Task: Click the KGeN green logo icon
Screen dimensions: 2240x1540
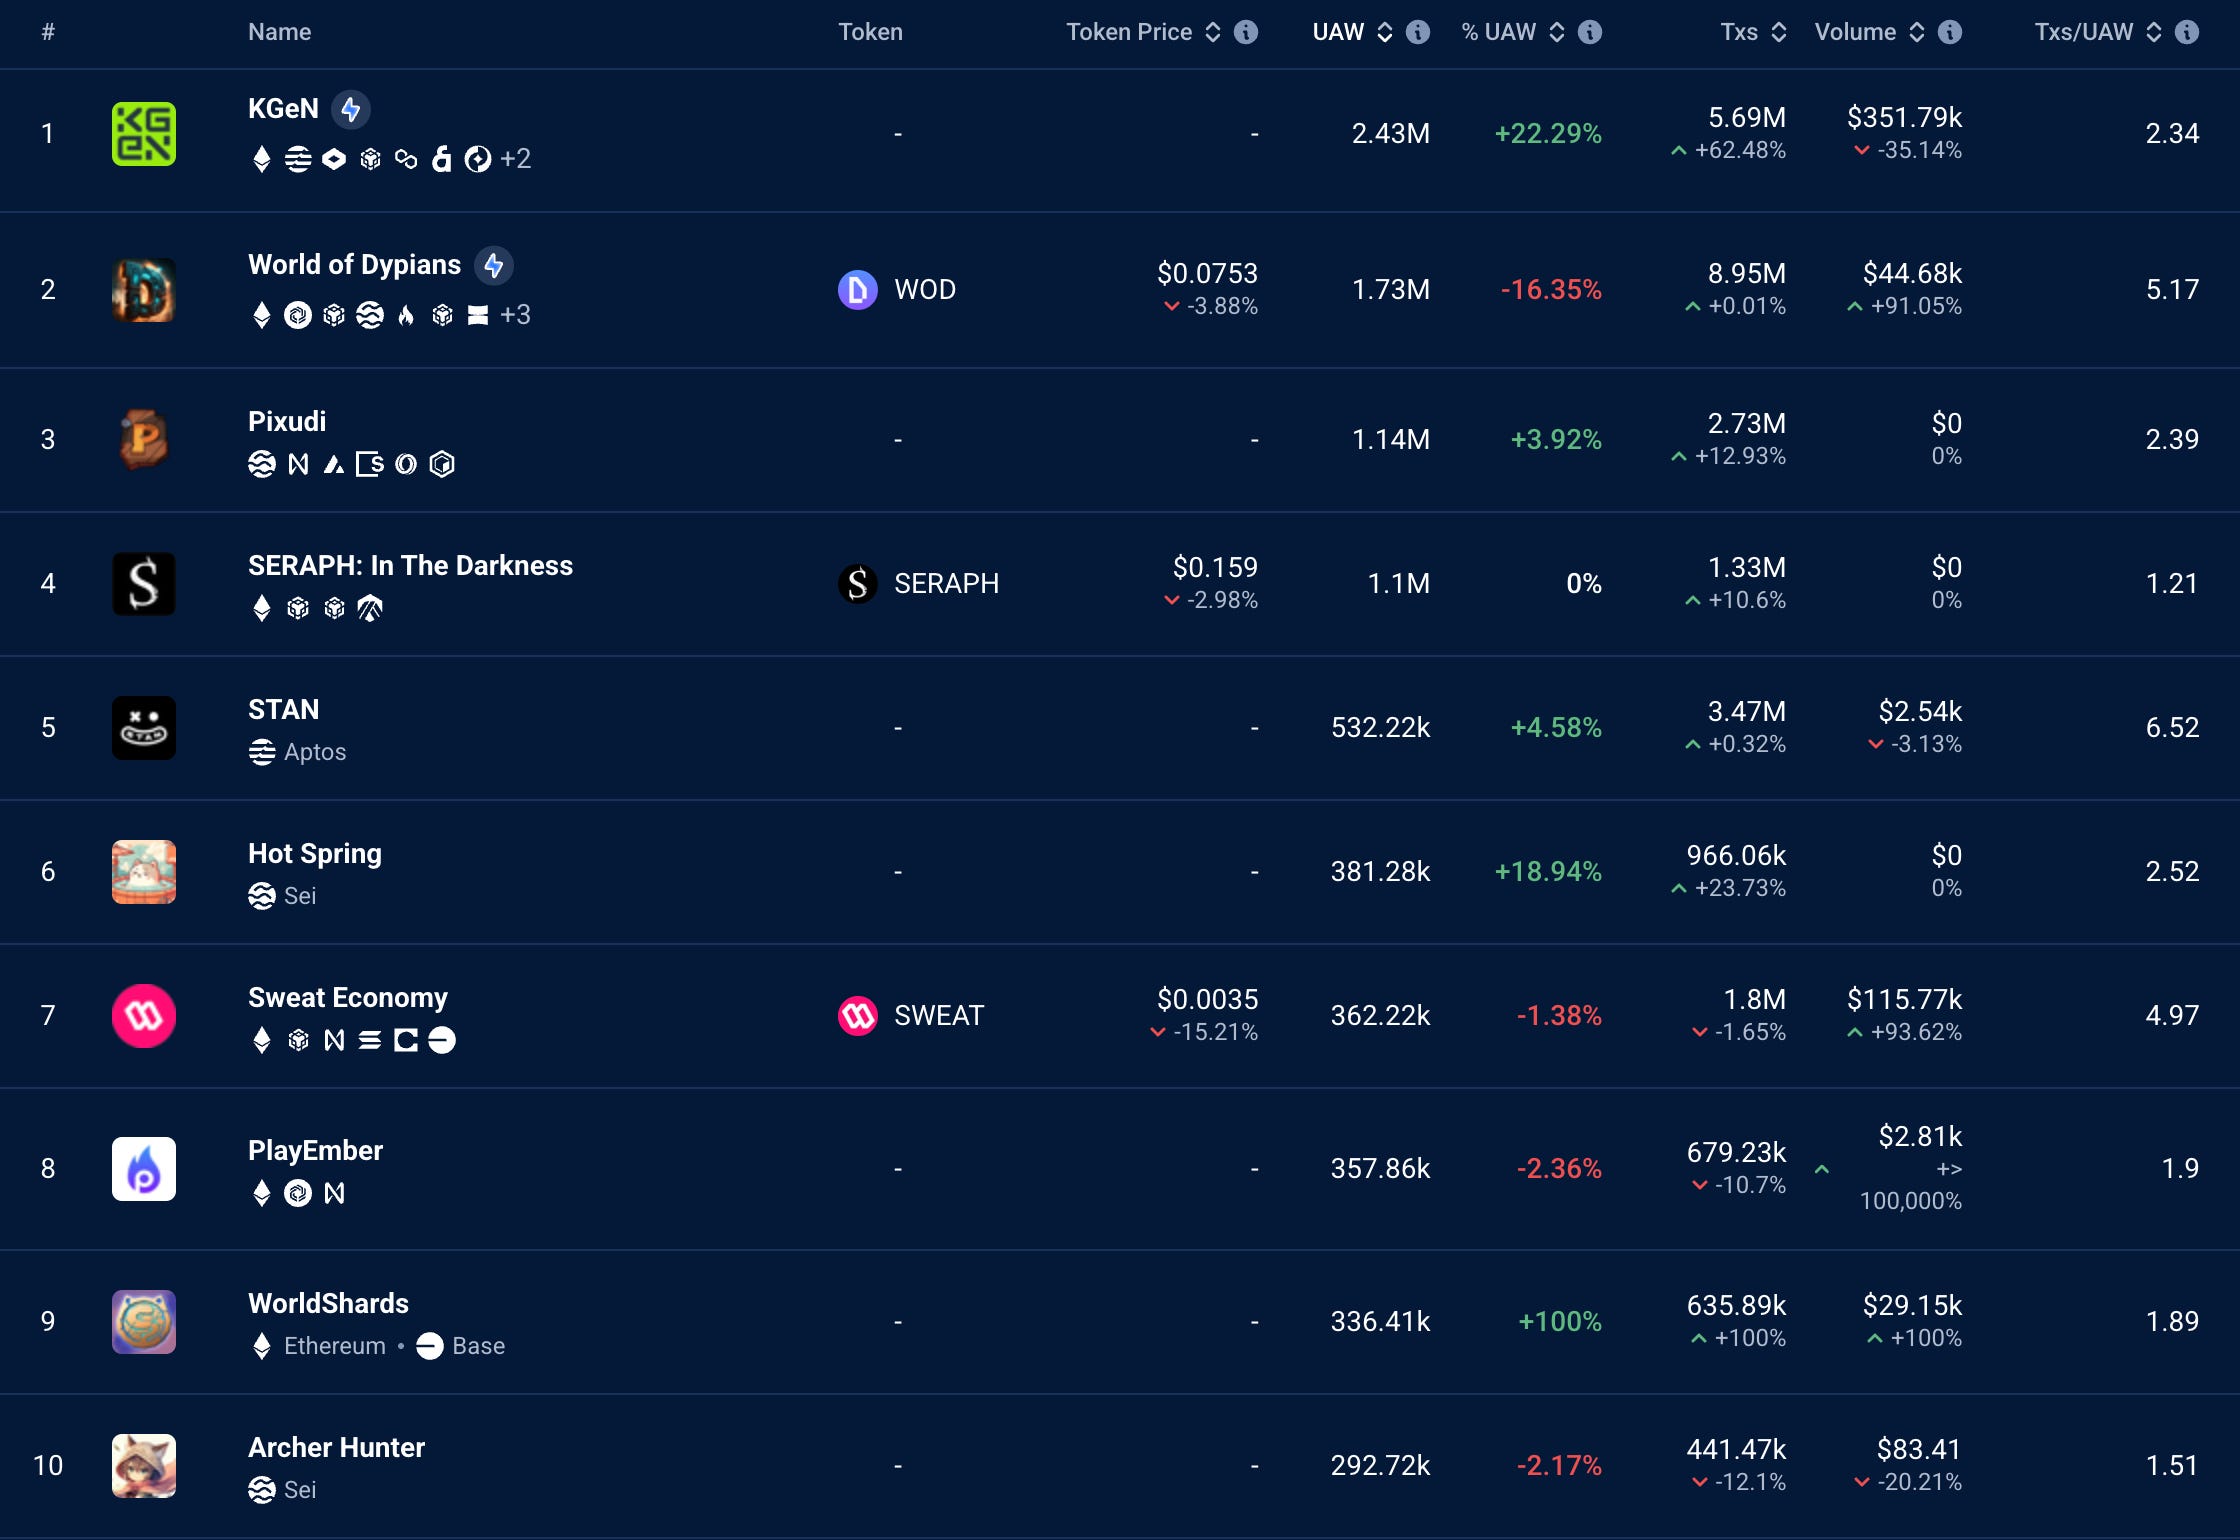Action: pyautogui.click(x=143, y=134)
